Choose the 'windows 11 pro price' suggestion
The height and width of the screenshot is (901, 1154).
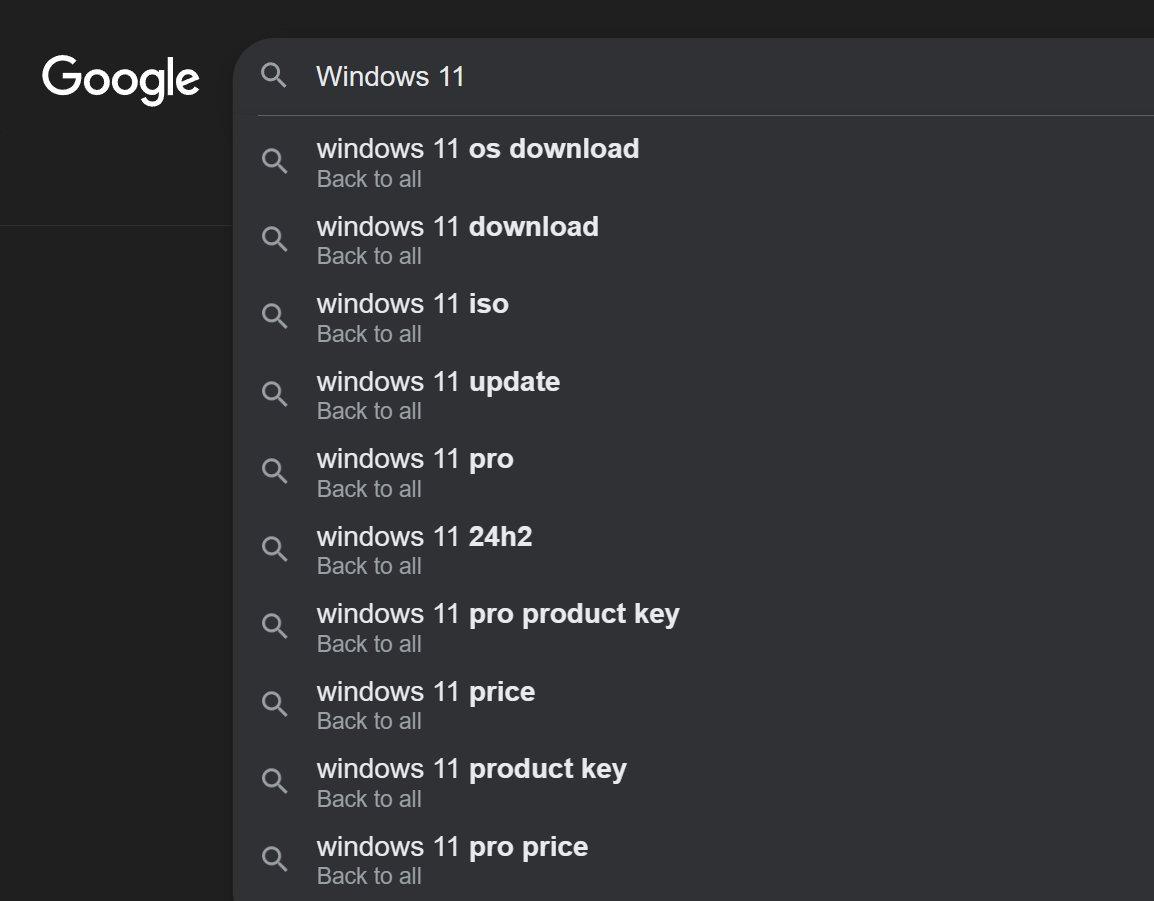pos(693,860)
